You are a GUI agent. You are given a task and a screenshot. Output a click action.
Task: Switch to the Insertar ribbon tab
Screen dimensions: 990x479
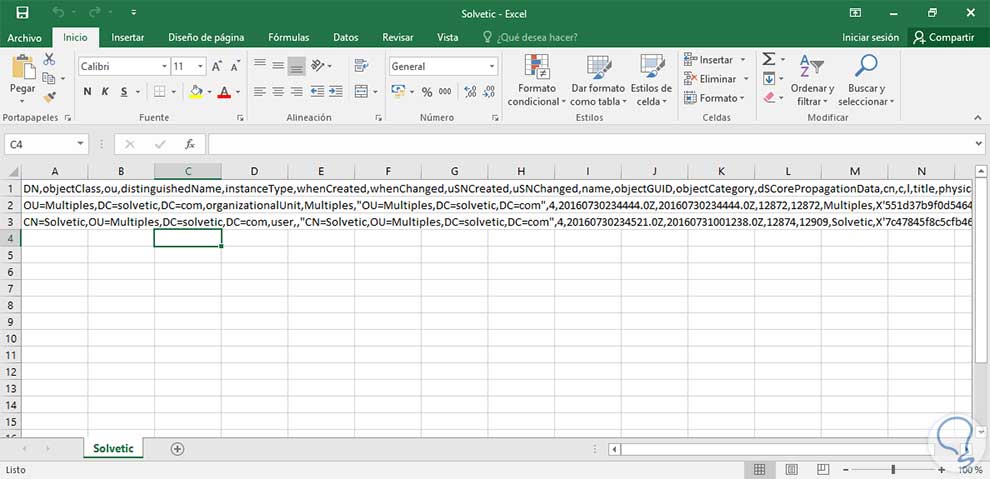(128, 38)
